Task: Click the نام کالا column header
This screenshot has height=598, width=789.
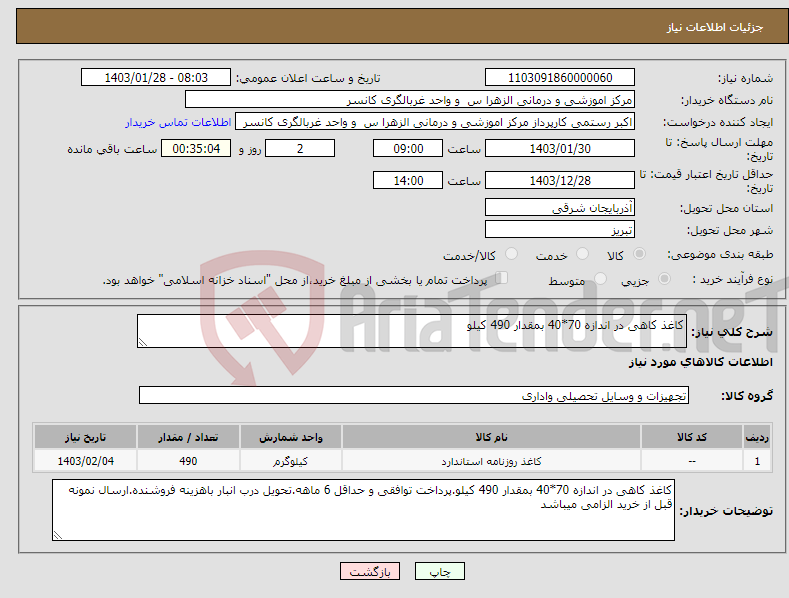Action: [x=492, y=437]
